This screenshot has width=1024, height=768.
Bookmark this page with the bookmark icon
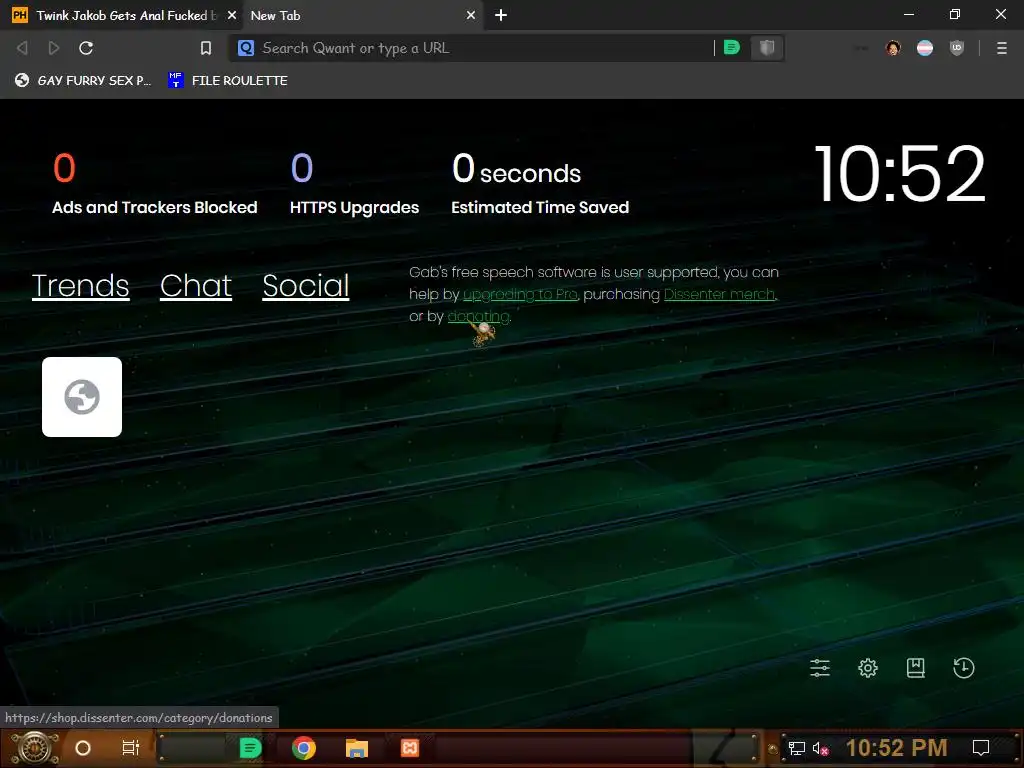206,48
